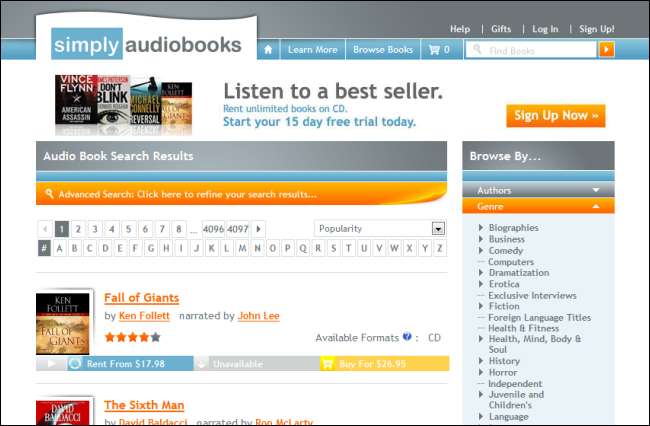Click the Fall of Giants cover thumbnail
650x426 pixels.
(x=63, y=324)
